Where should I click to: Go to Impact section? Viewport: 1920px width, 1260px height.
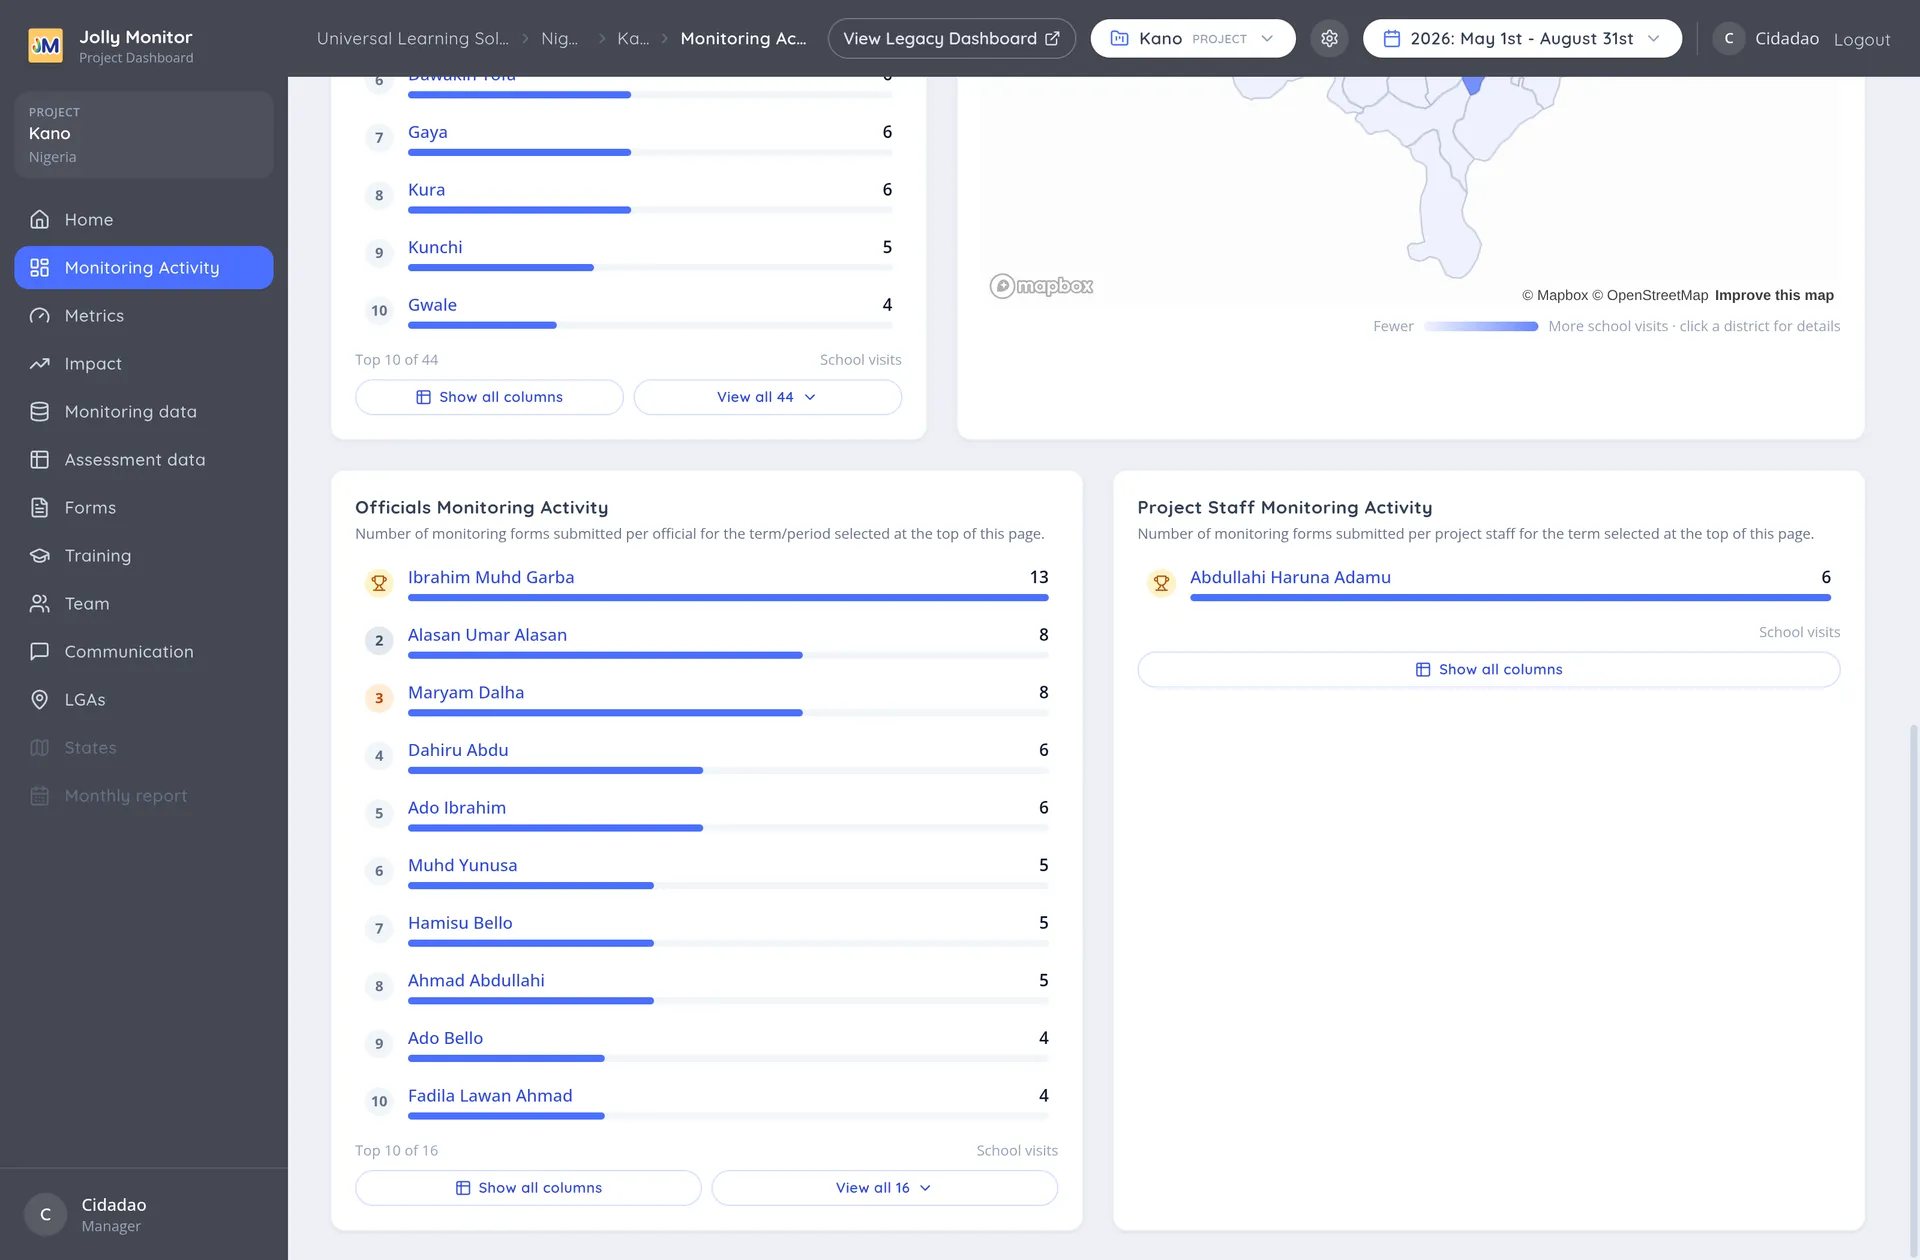(144, 363)
